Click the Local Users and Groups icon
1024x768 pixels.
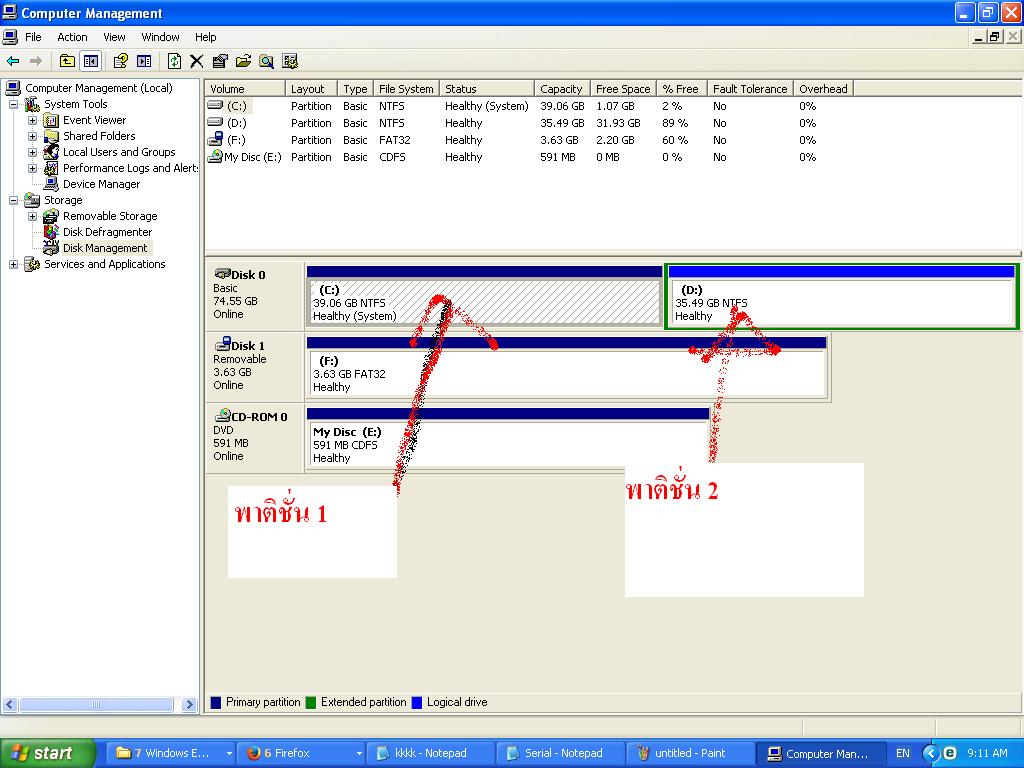coord(51,152)
